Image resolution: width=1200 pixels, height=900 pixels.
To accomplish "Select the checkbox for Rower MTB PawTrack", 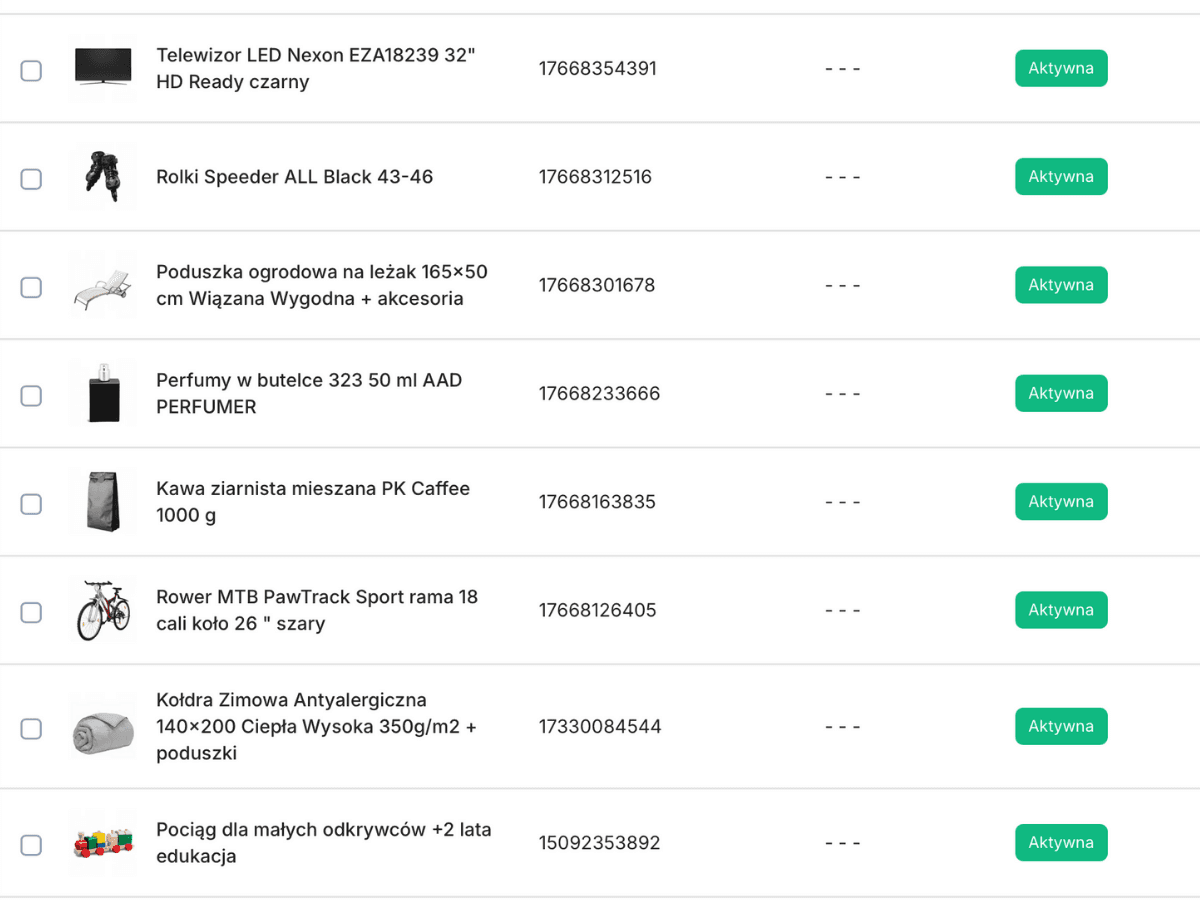I will point(31,610).
